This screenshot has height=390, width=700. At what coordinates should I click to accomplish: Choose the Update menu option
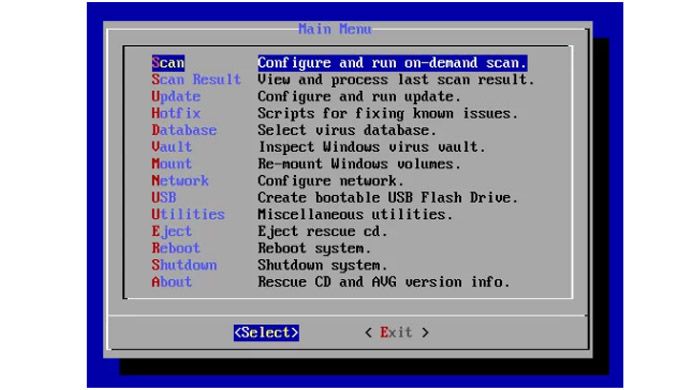176,96
